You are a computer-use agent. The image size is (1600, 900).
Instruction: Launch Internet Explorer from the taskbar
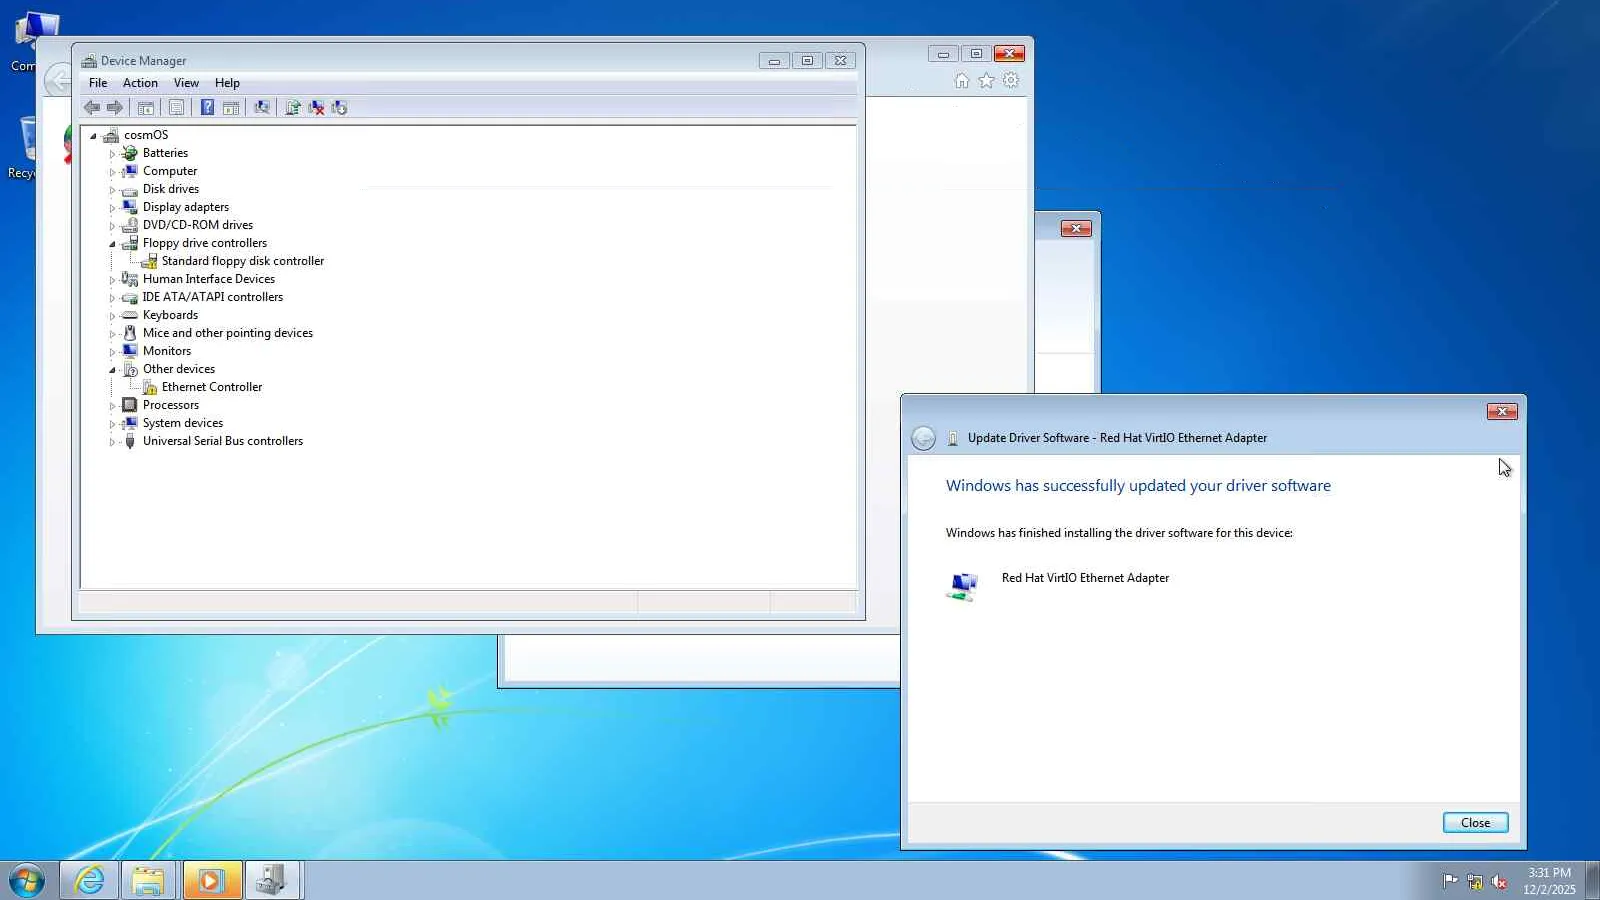pos(89,881)
